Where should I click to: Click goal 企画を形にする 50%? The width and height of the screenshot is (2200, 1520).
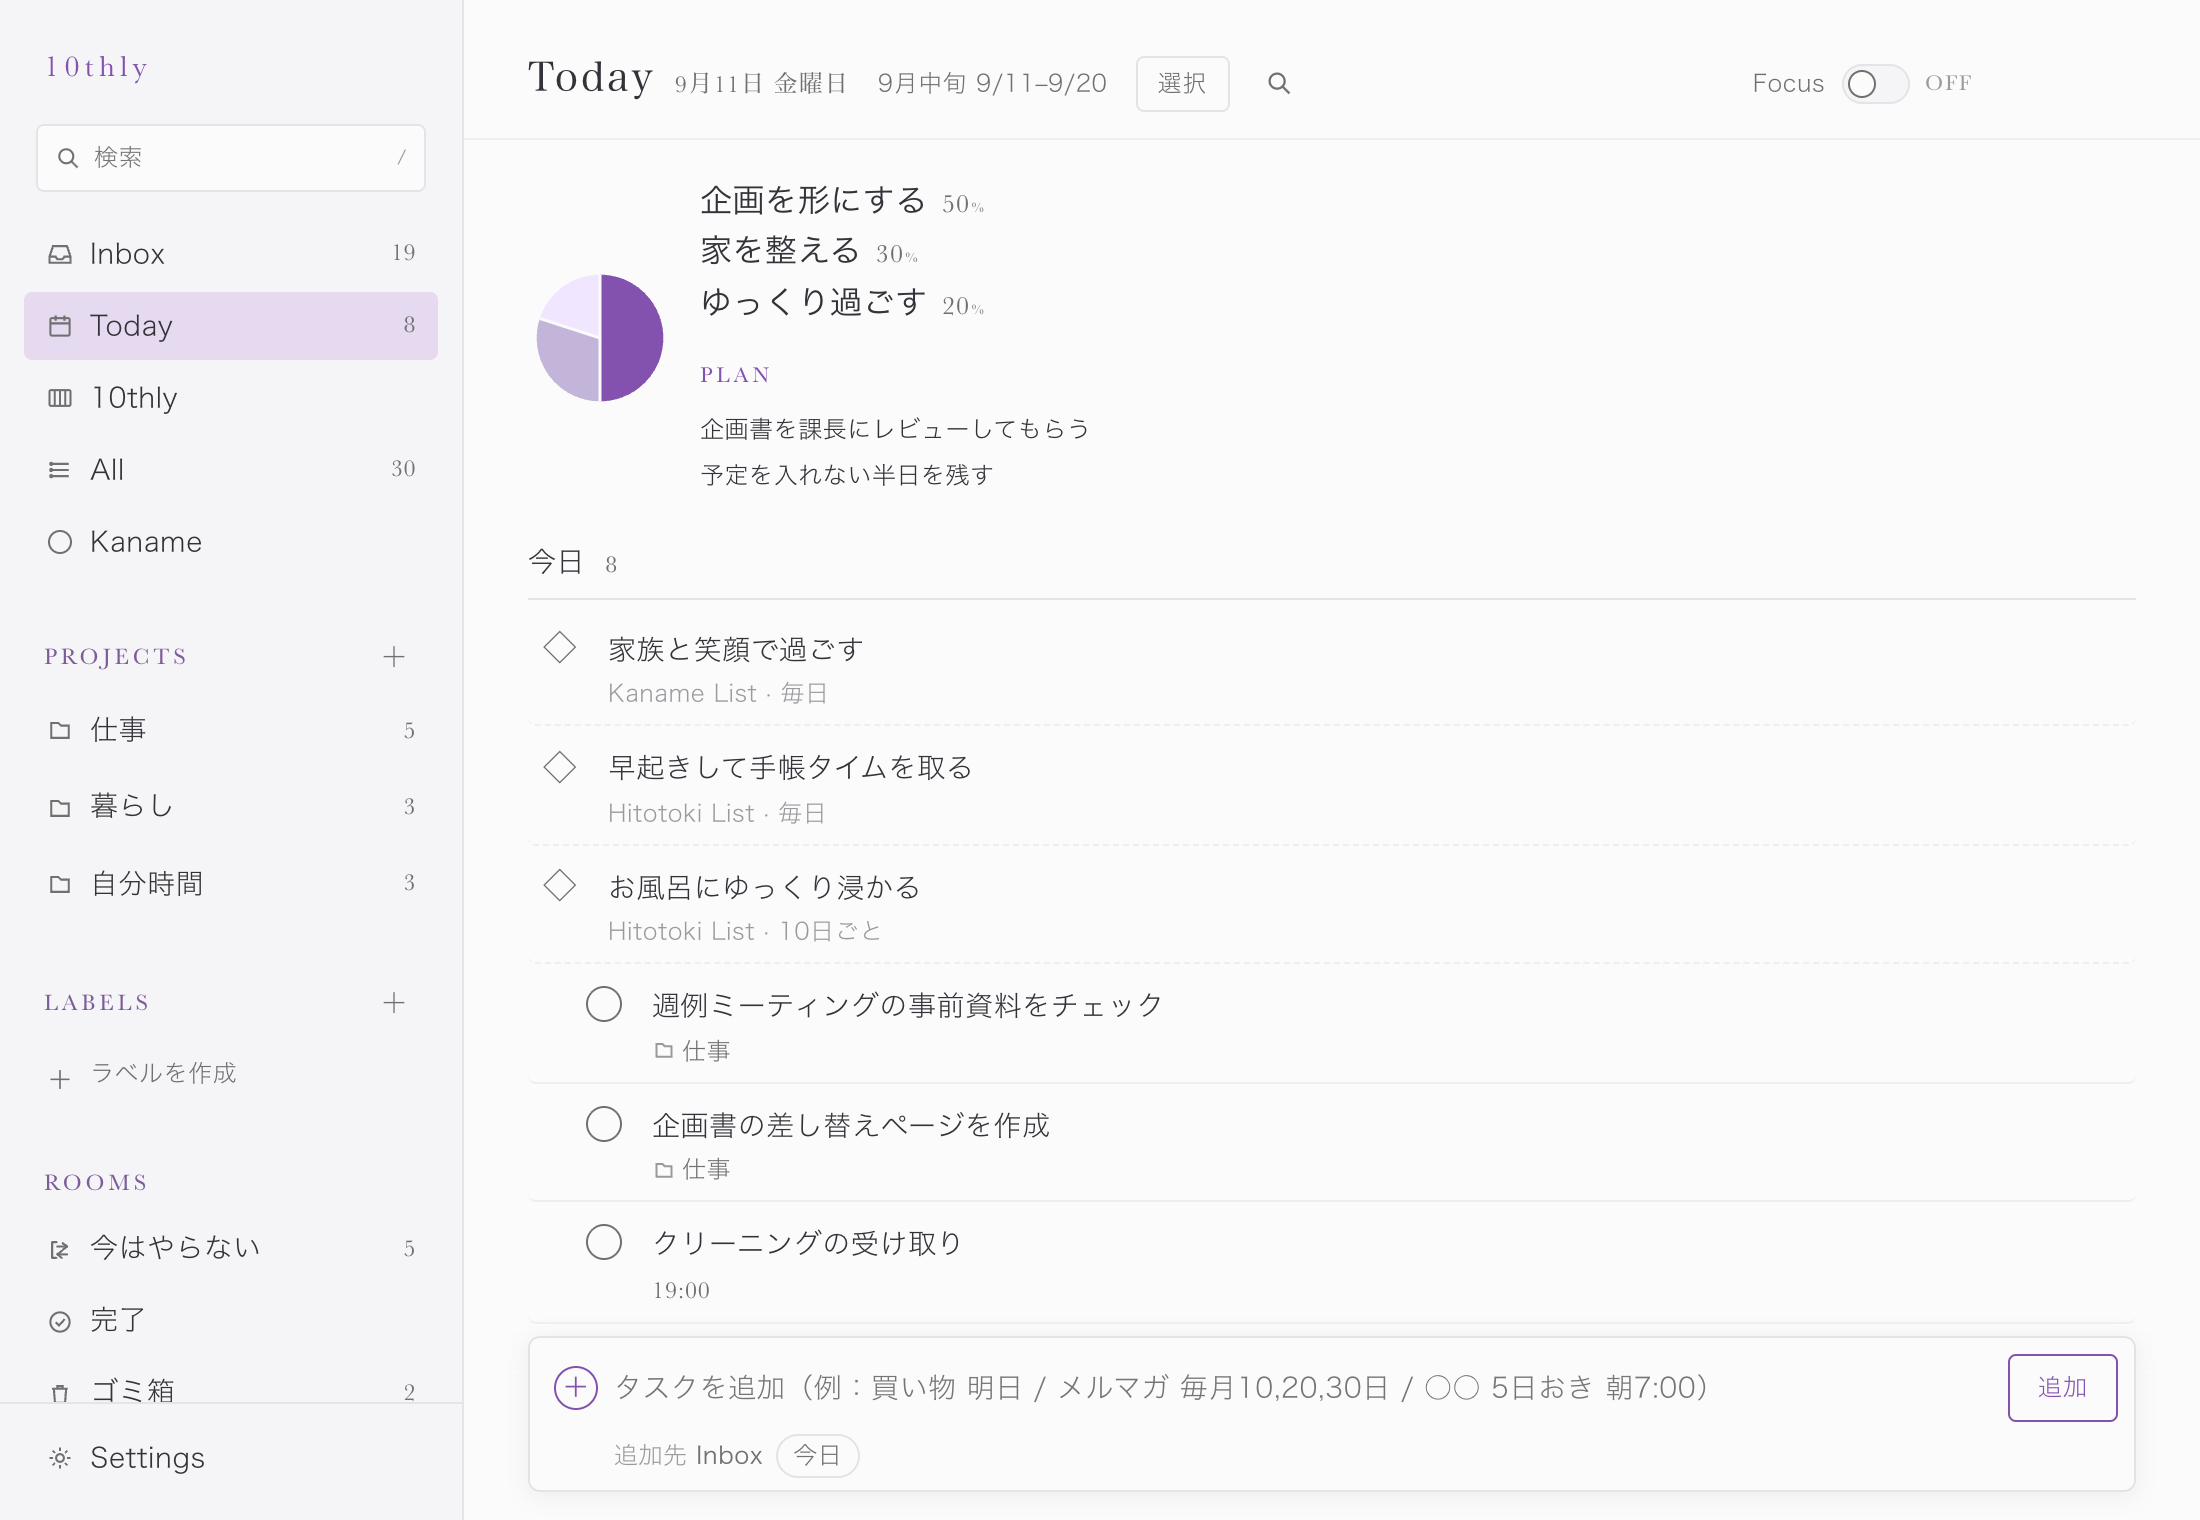coord(842,201)
